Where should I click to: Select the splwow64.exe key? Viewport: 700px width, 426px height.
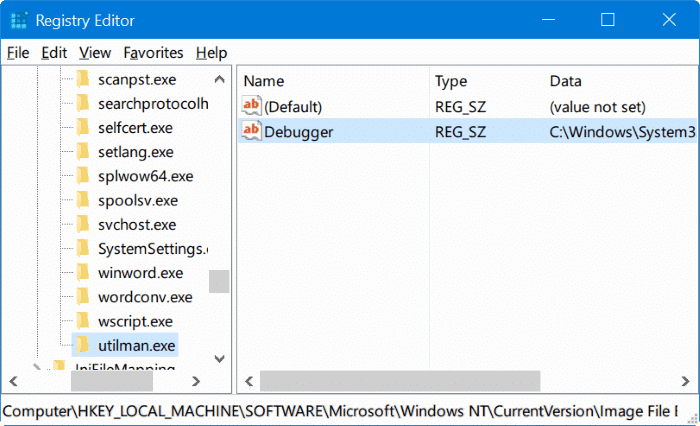(146, 176)
